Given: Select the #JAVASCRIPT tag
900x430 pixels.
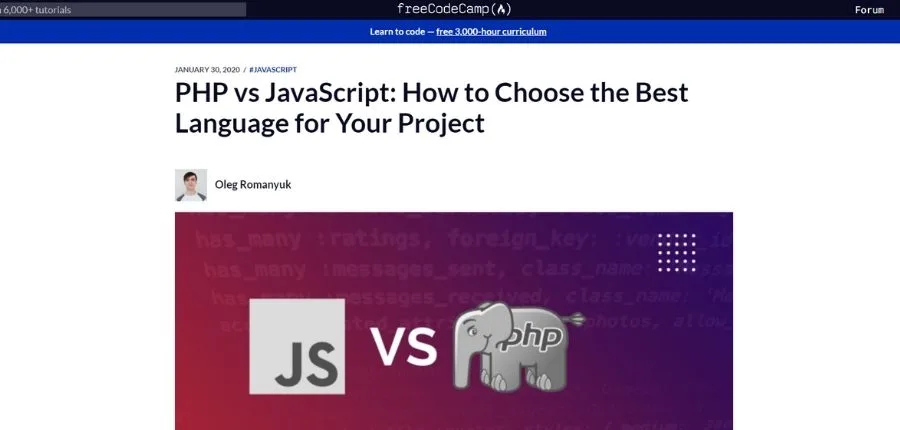Looking at the screenshot, I should tap(273, 70).
